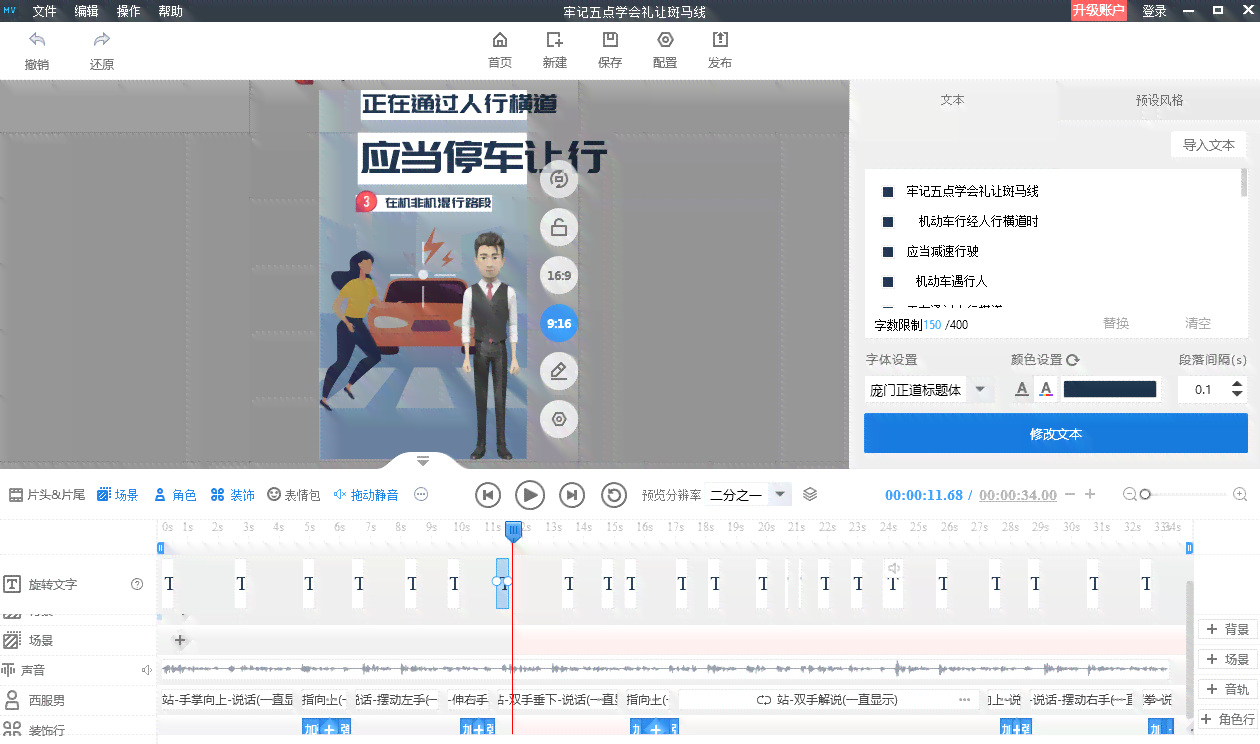Image resolution: width=1260 pixels, height=744 pixels.
Task: Zoom out timeline with the magnifier minus icon
Action: click(1129, 494)
